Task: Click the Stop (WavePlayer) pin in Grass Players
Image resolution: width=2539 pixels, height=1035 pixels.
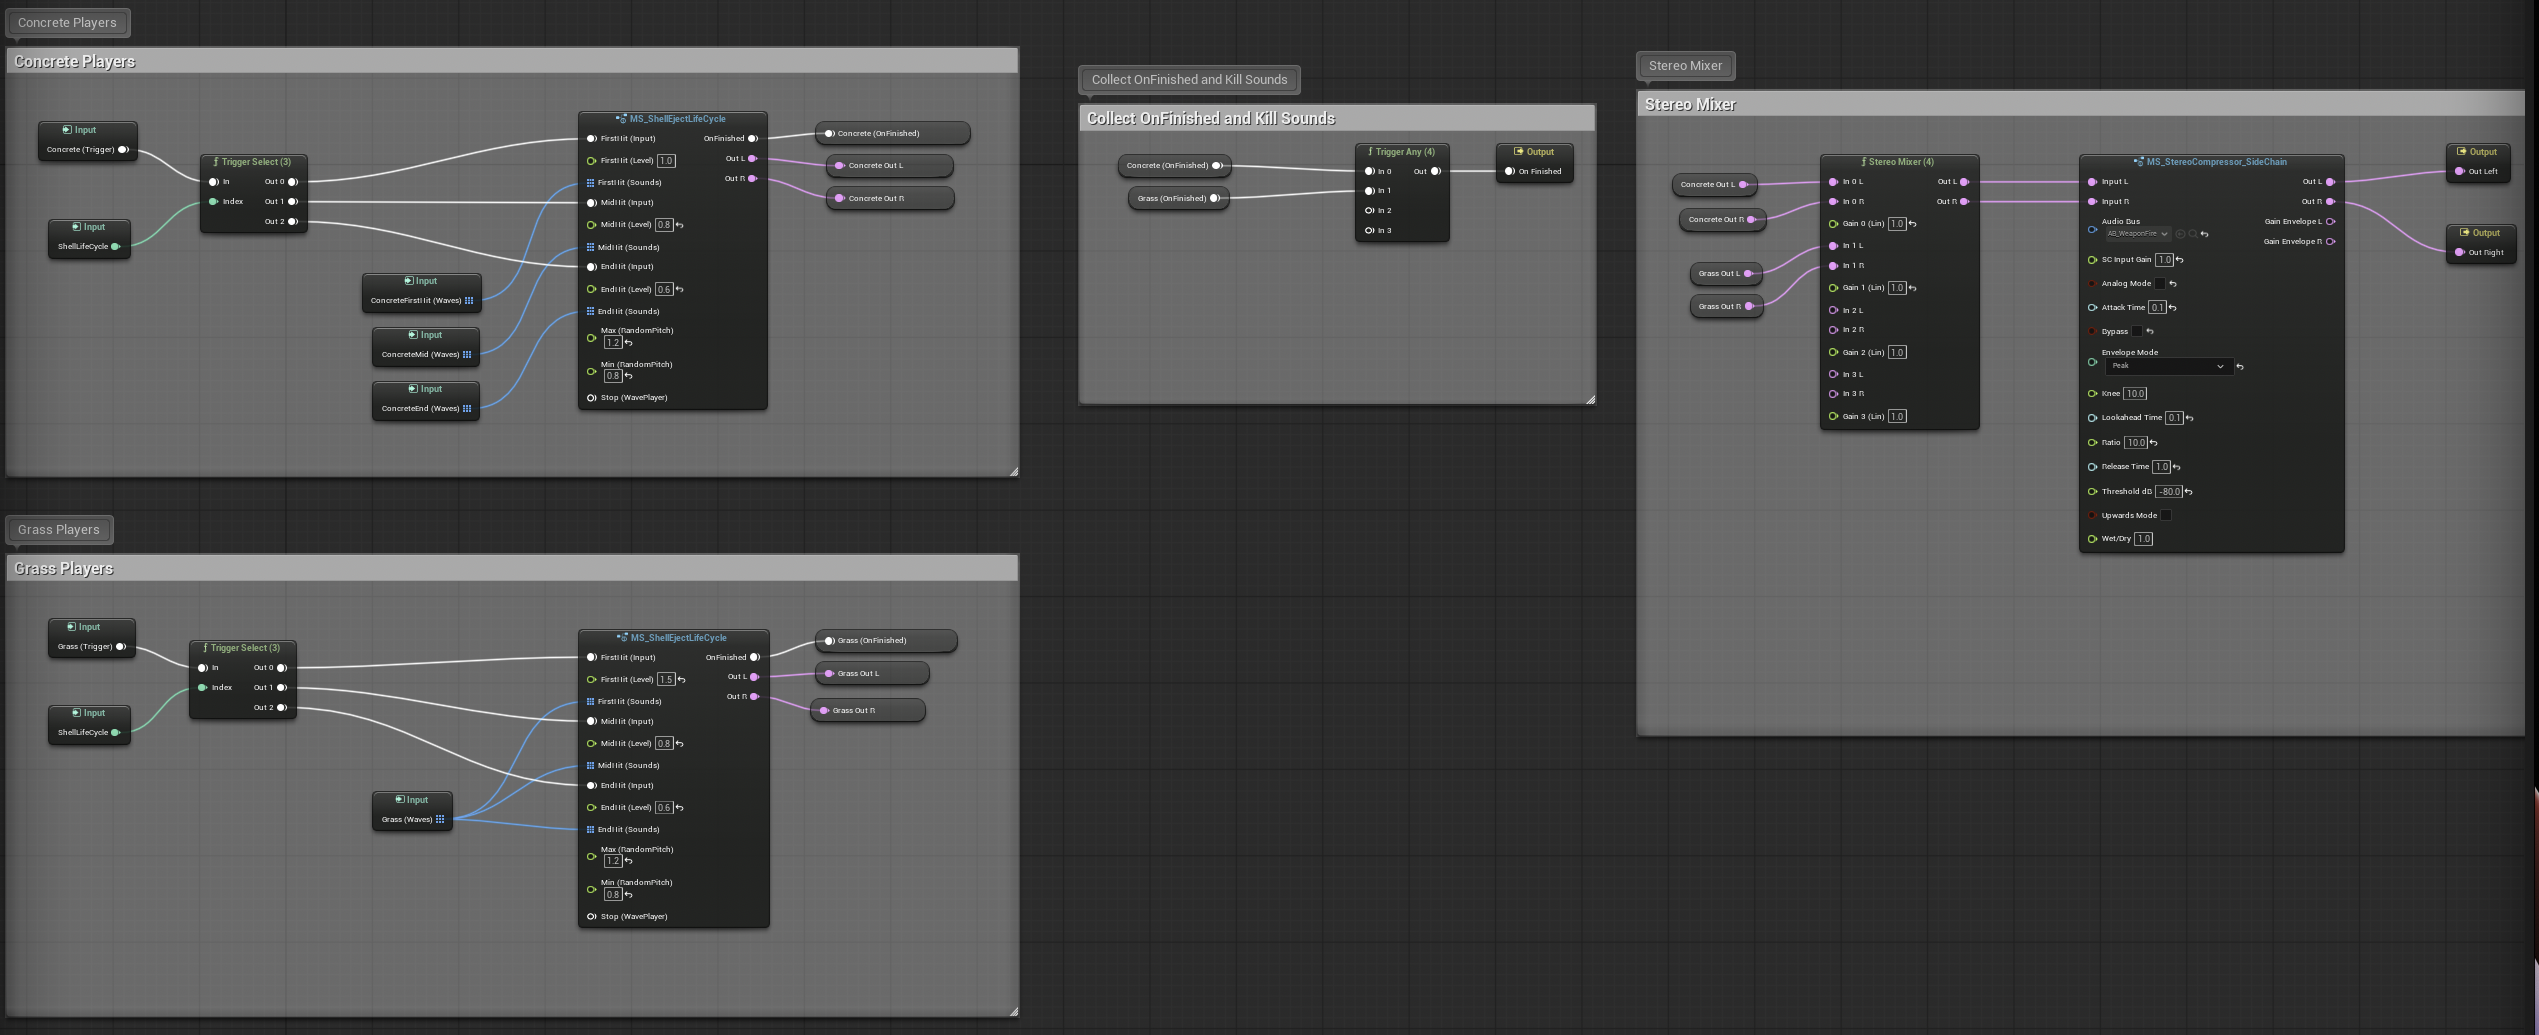Action: tap(591, 917)
